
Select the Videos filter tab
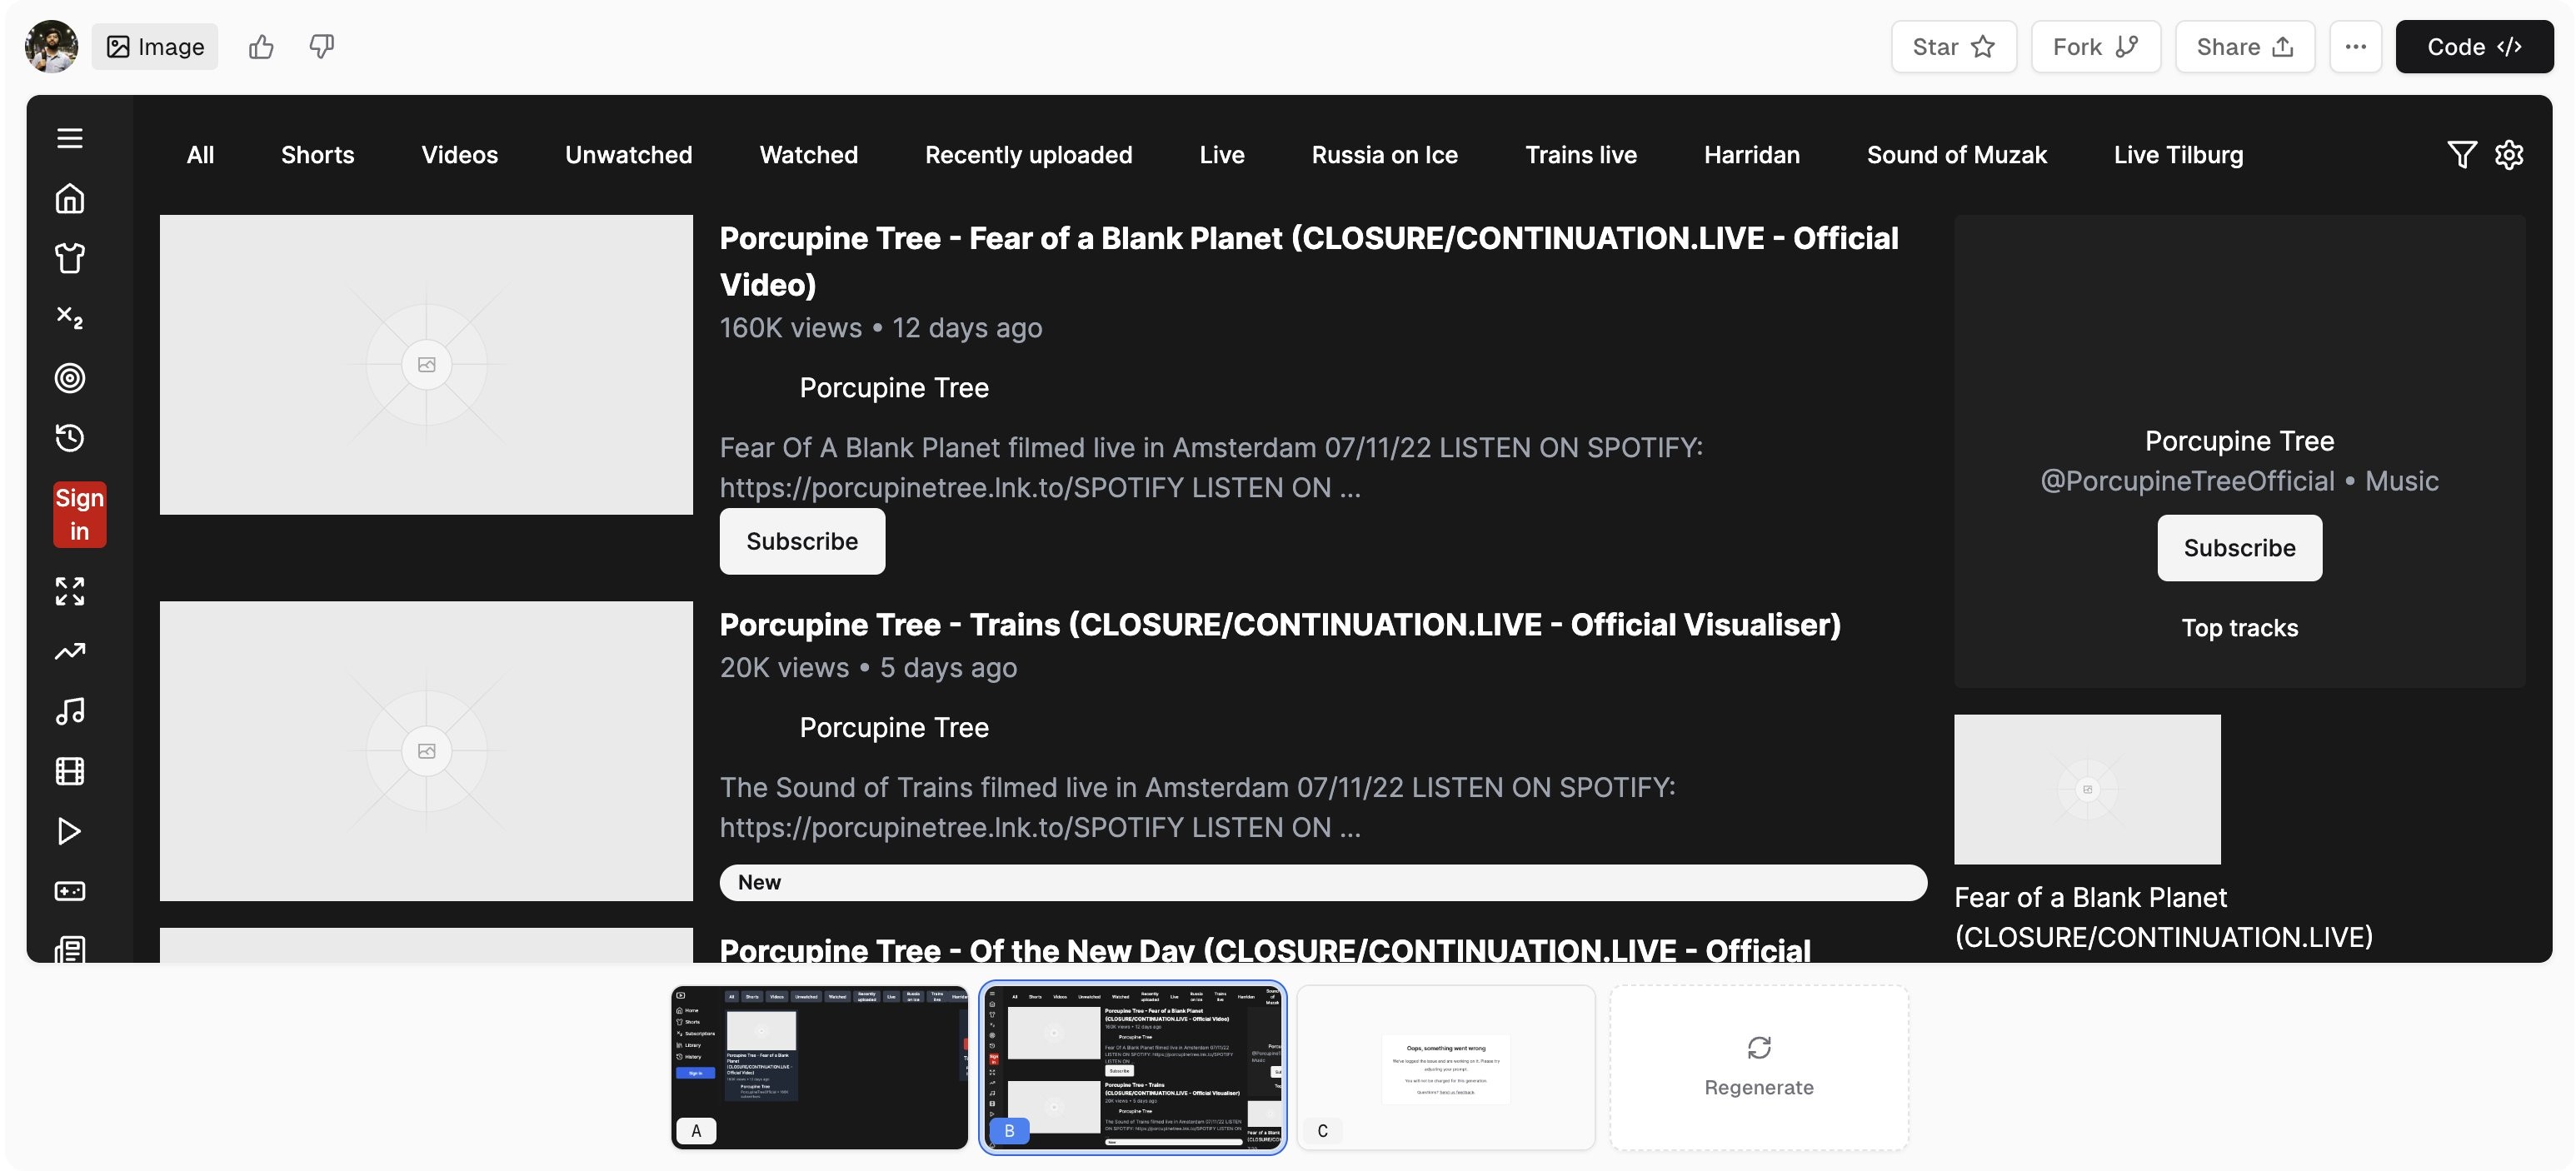(x=459, y=154)
